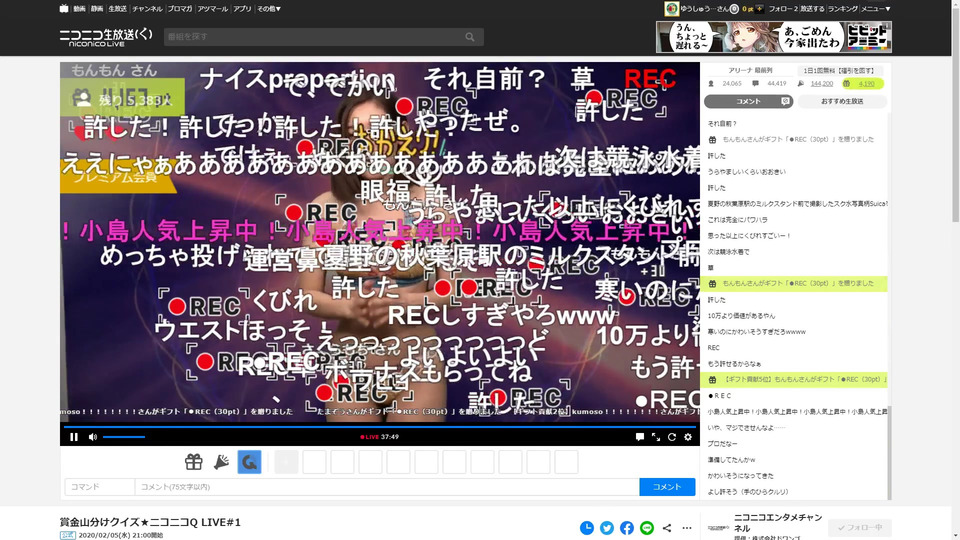Click the points coin icon
Image resolution: width=960 pixels, height=540 pixels.
pos(734,9)
